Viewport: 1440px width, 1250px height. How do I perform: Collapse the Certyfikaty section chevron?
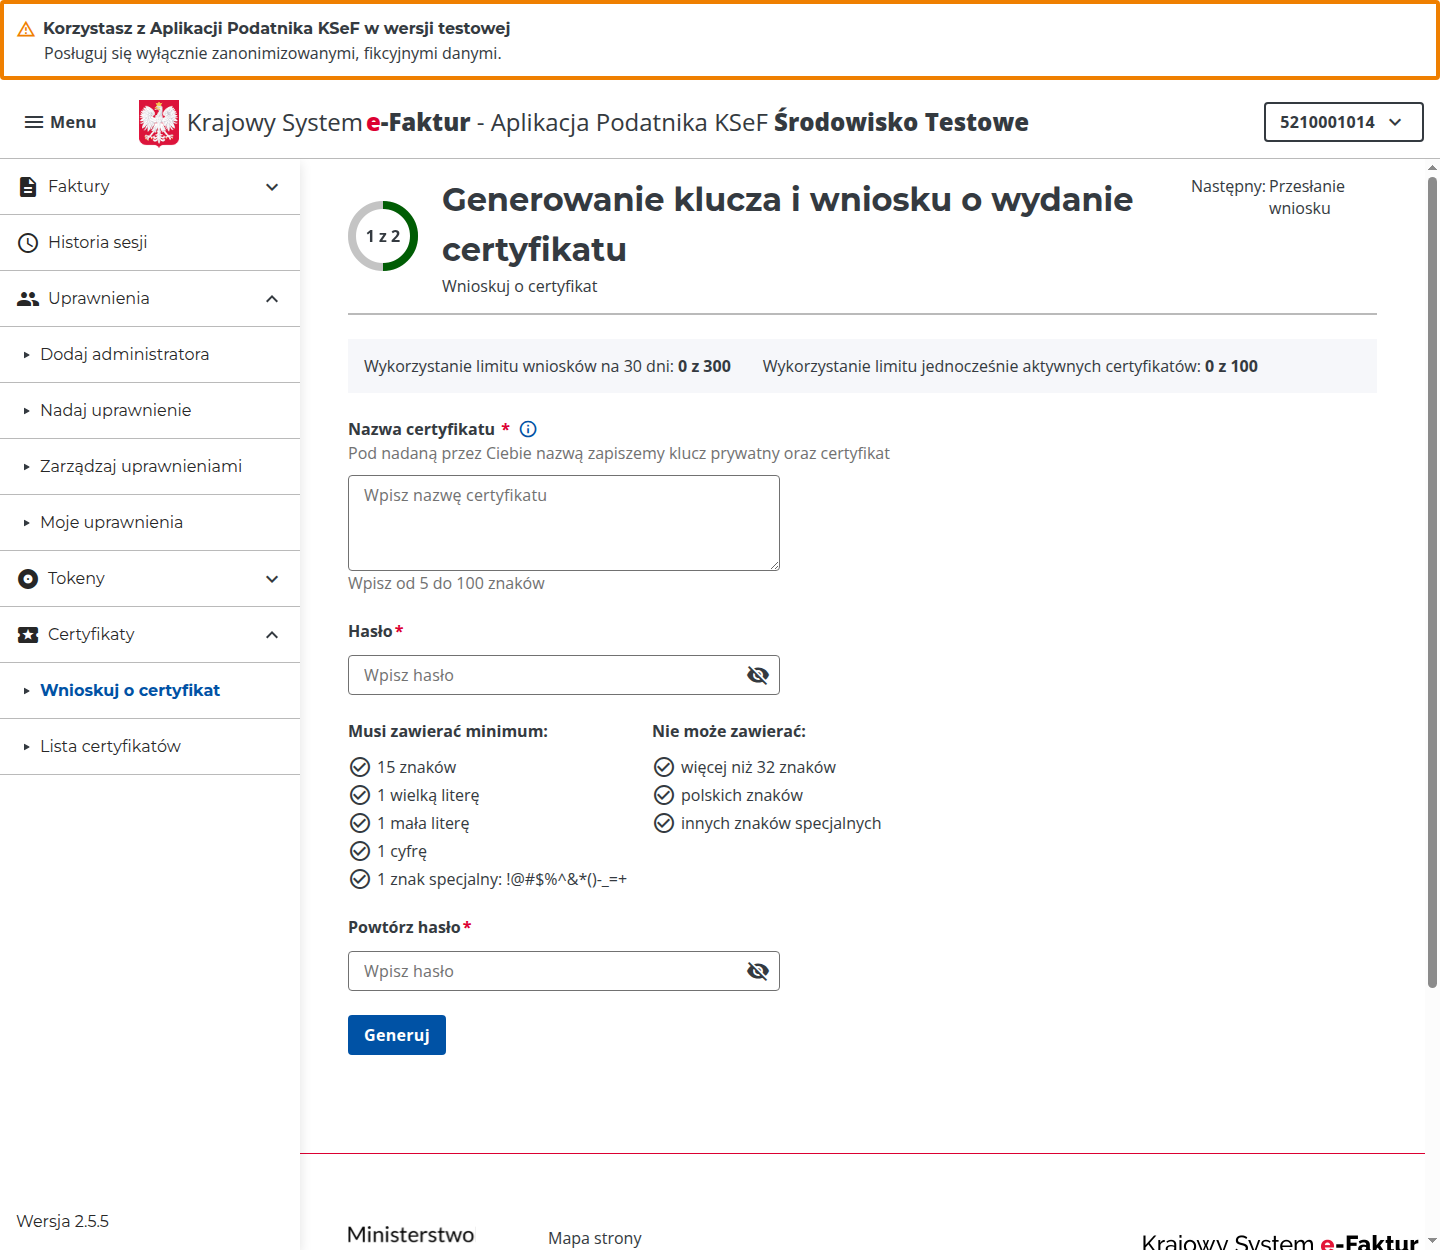tap(272, 635)
